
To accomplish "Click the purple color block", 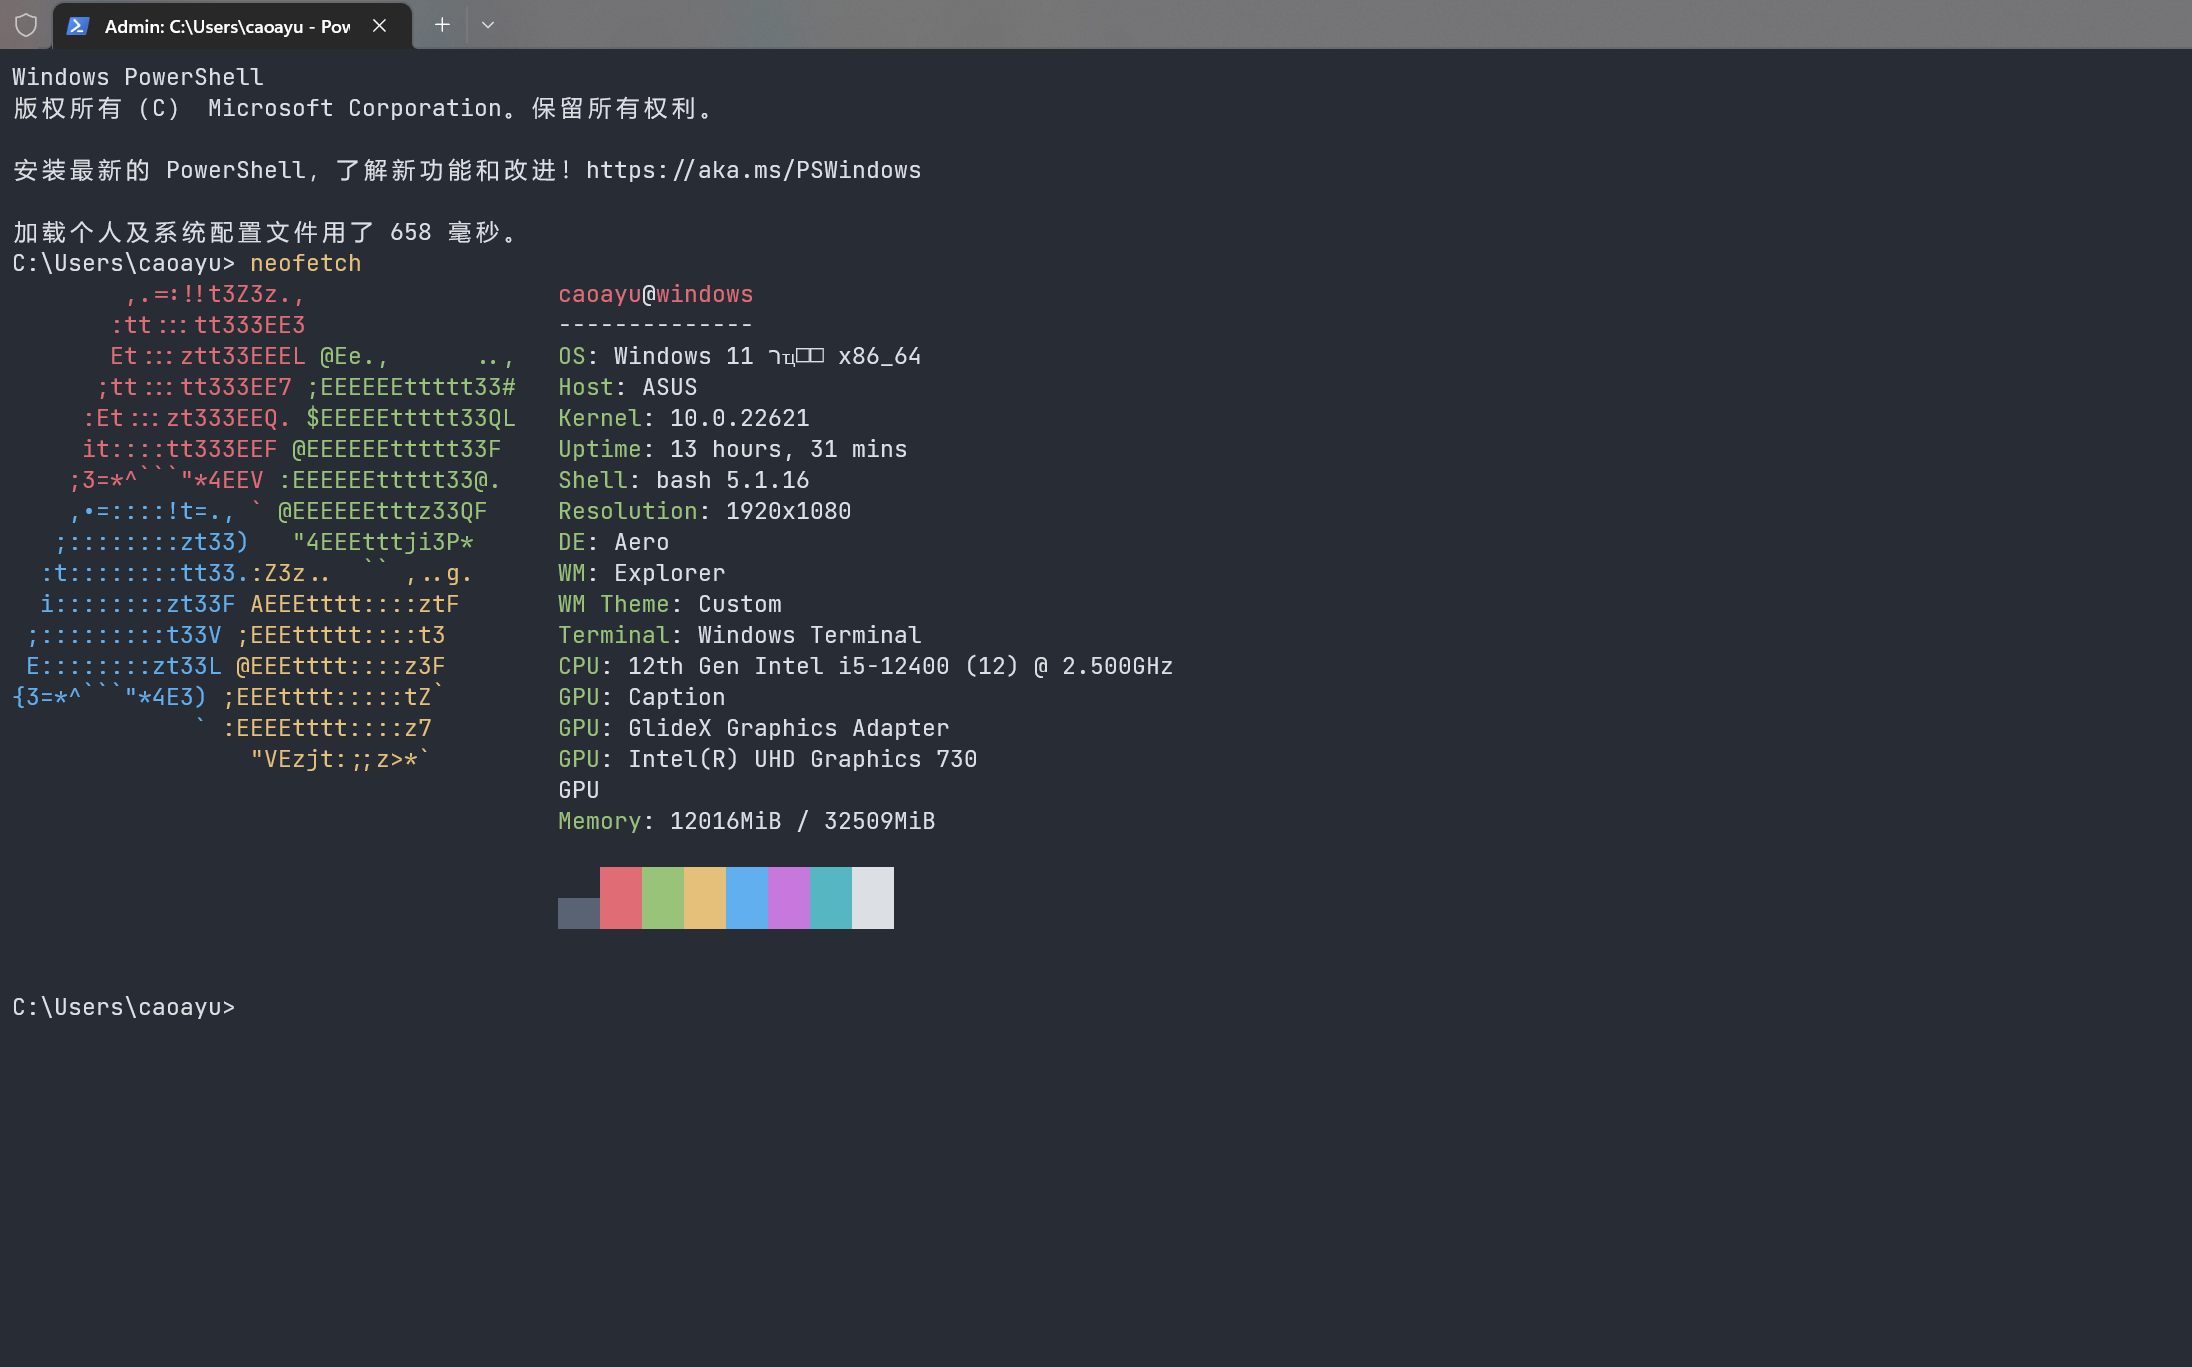I will click(x=789, y=898).
